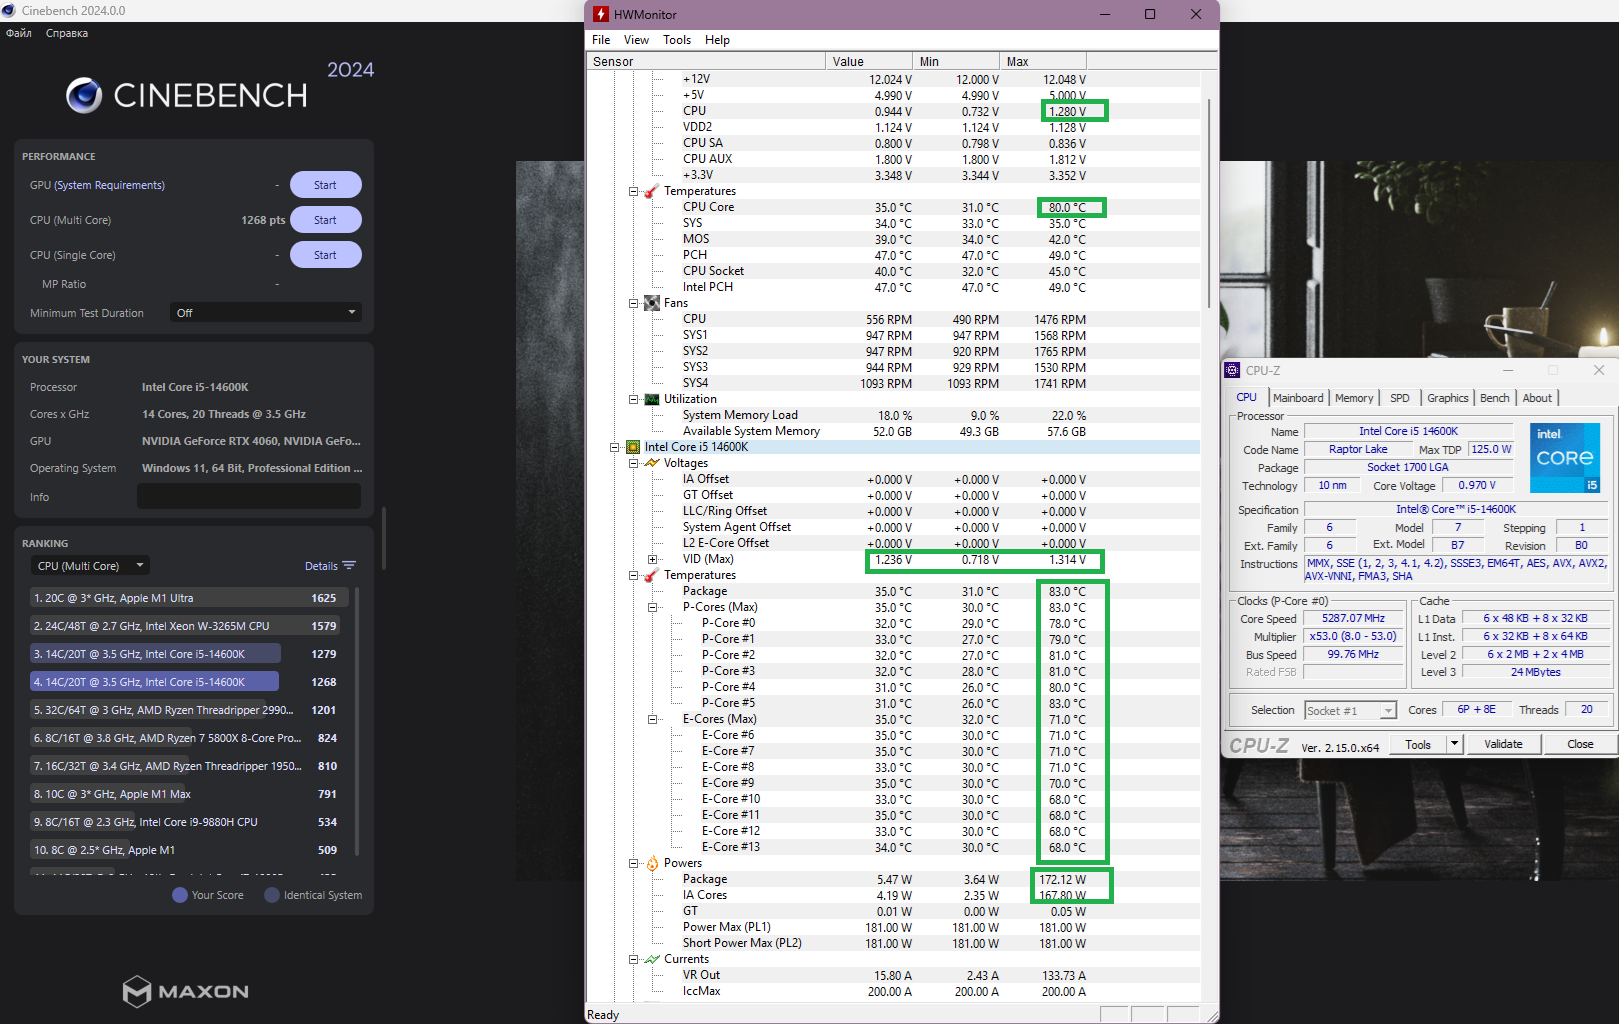The width and height of the screenshot is (1619, 1024).
Task: Click the Tools button in CPU-Z
Action: tap(1418, 744)
